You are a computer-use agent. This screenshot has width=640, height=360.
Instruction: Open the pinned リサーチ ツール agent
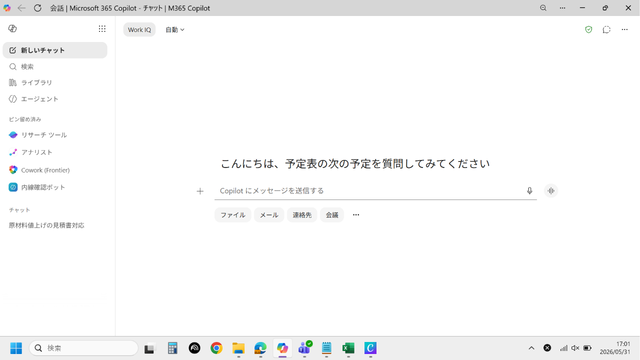(x=55, y=135)
